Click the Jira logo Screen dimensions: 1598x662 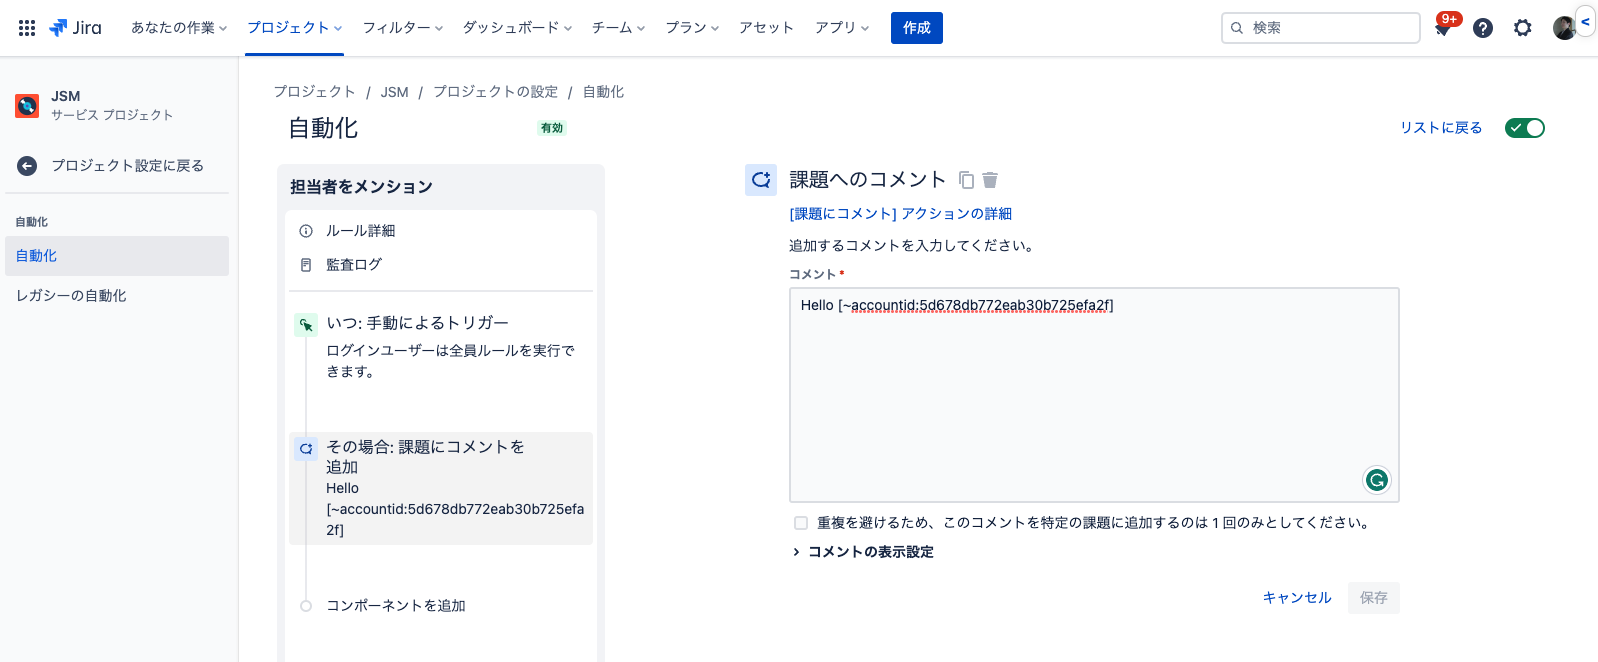[x=76, y=28]
